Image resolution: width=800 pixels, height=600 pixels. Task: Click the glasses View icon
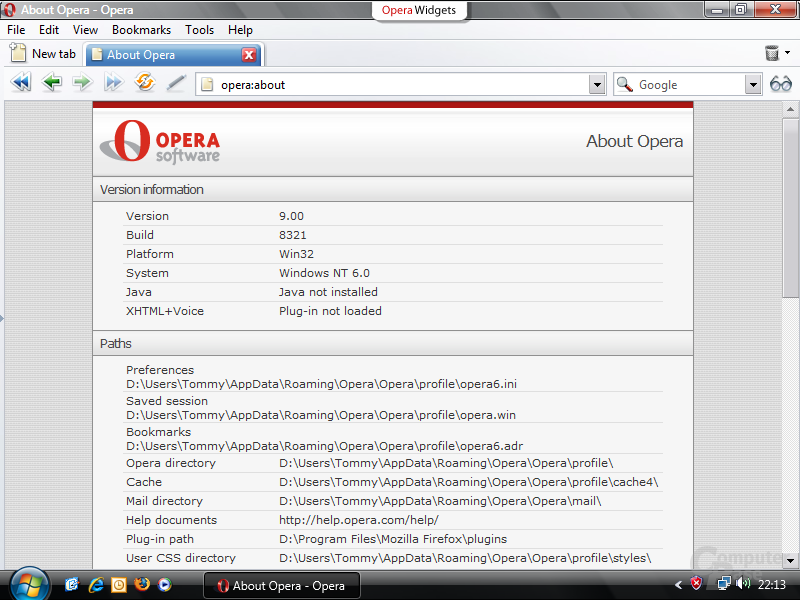781,84
